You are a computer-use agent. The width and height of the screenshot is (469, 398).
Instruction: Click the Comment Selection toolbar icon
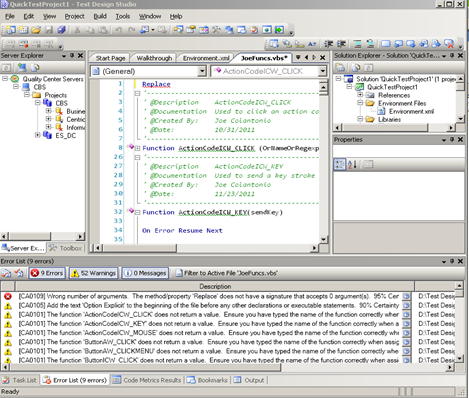[357, 44]
